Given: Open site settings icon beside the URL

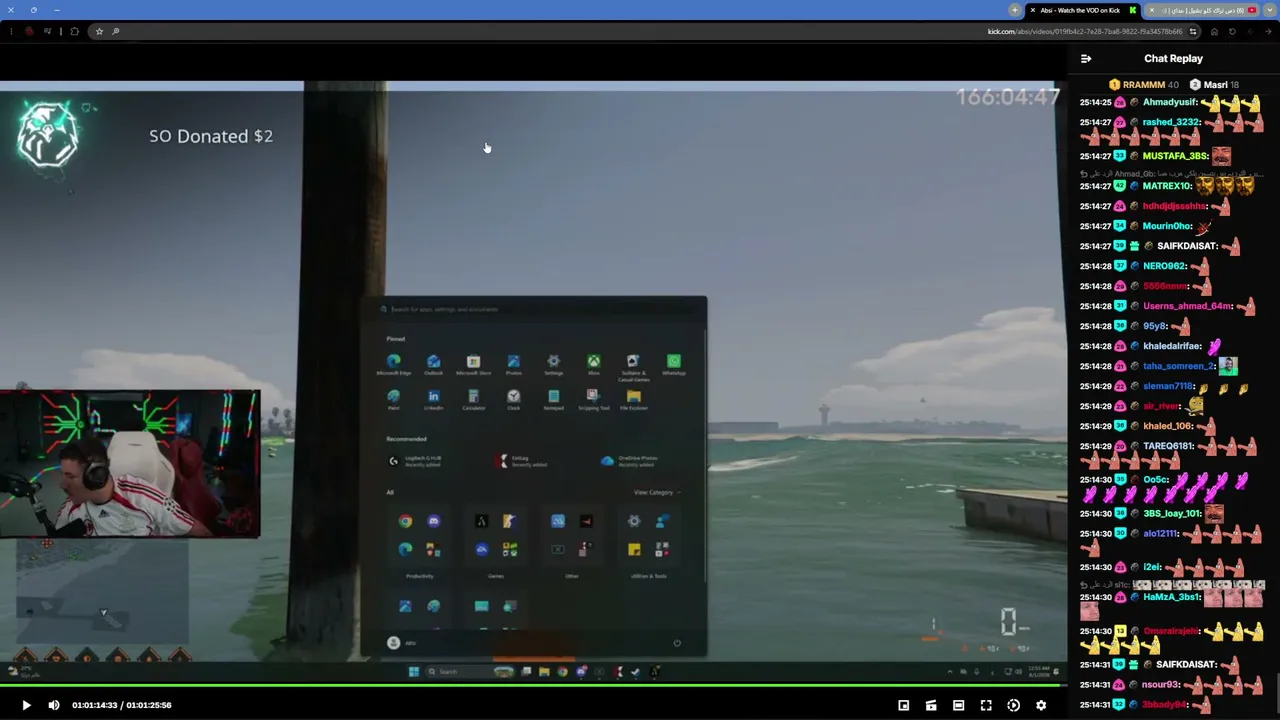Looking at the screenshot, I should pyautogui.click(x=1193, y=32).
